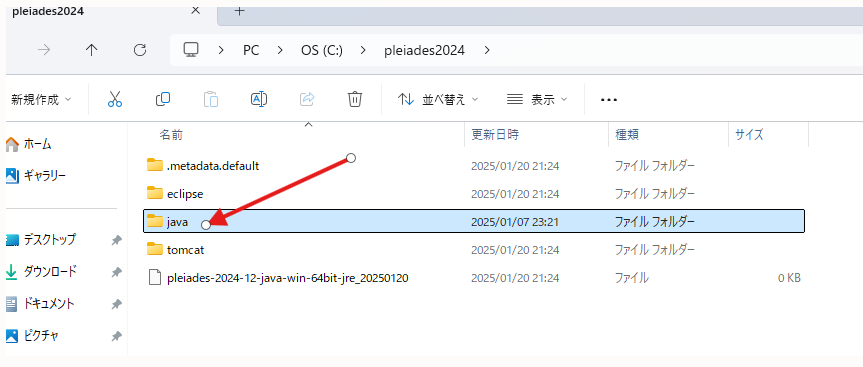Click the eclipse folder icon

(x=155, y=193)
